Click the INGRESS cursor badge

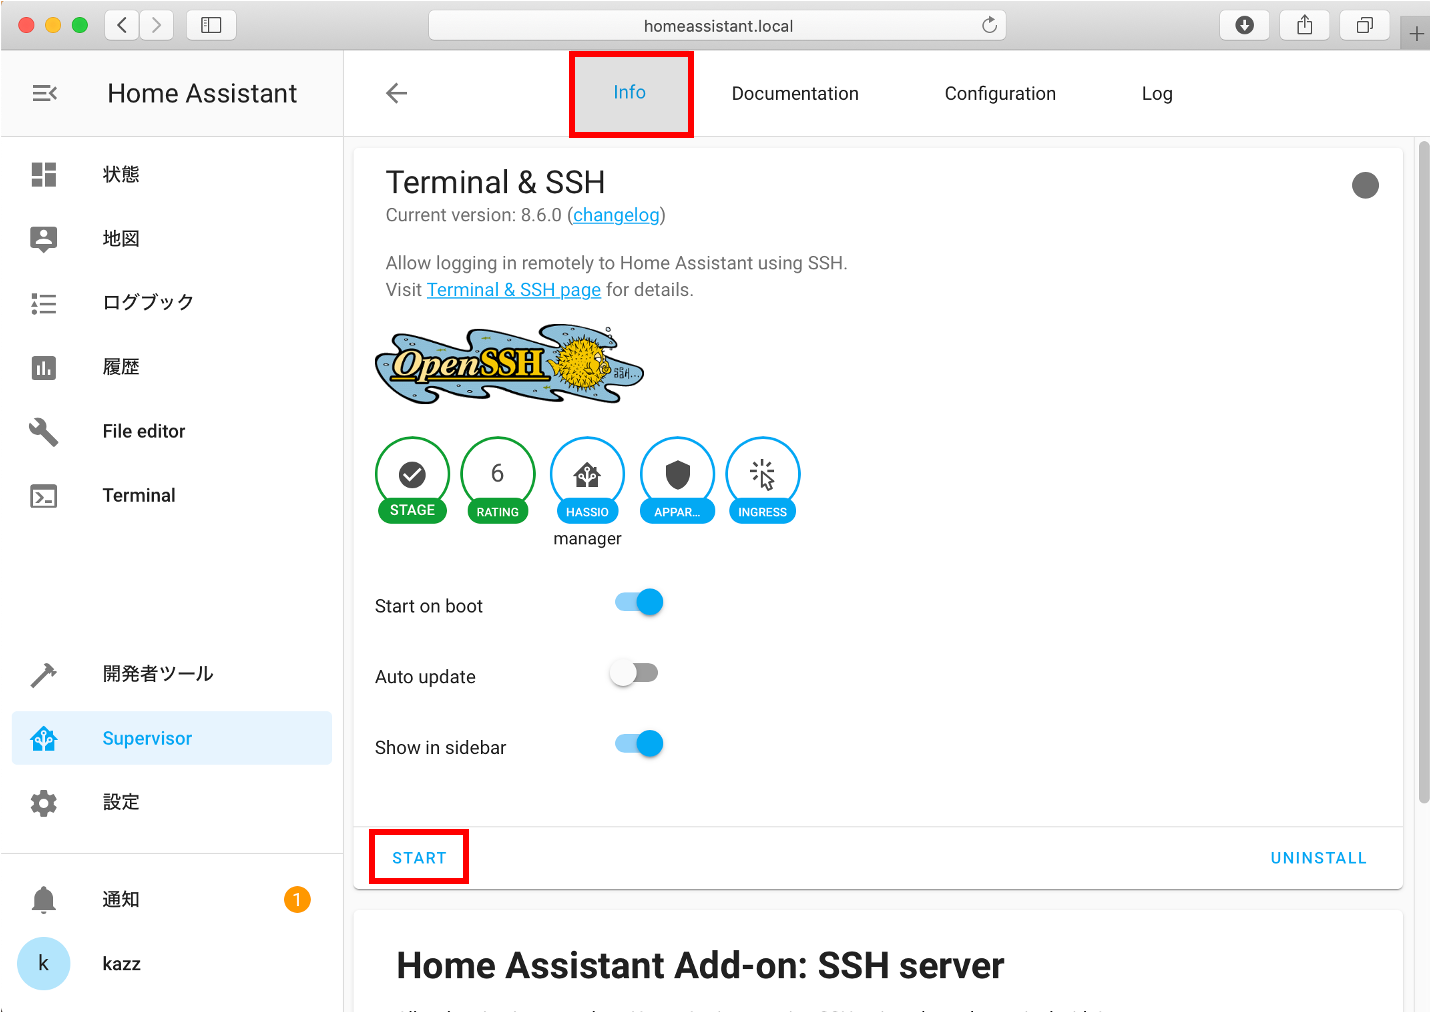763,480
